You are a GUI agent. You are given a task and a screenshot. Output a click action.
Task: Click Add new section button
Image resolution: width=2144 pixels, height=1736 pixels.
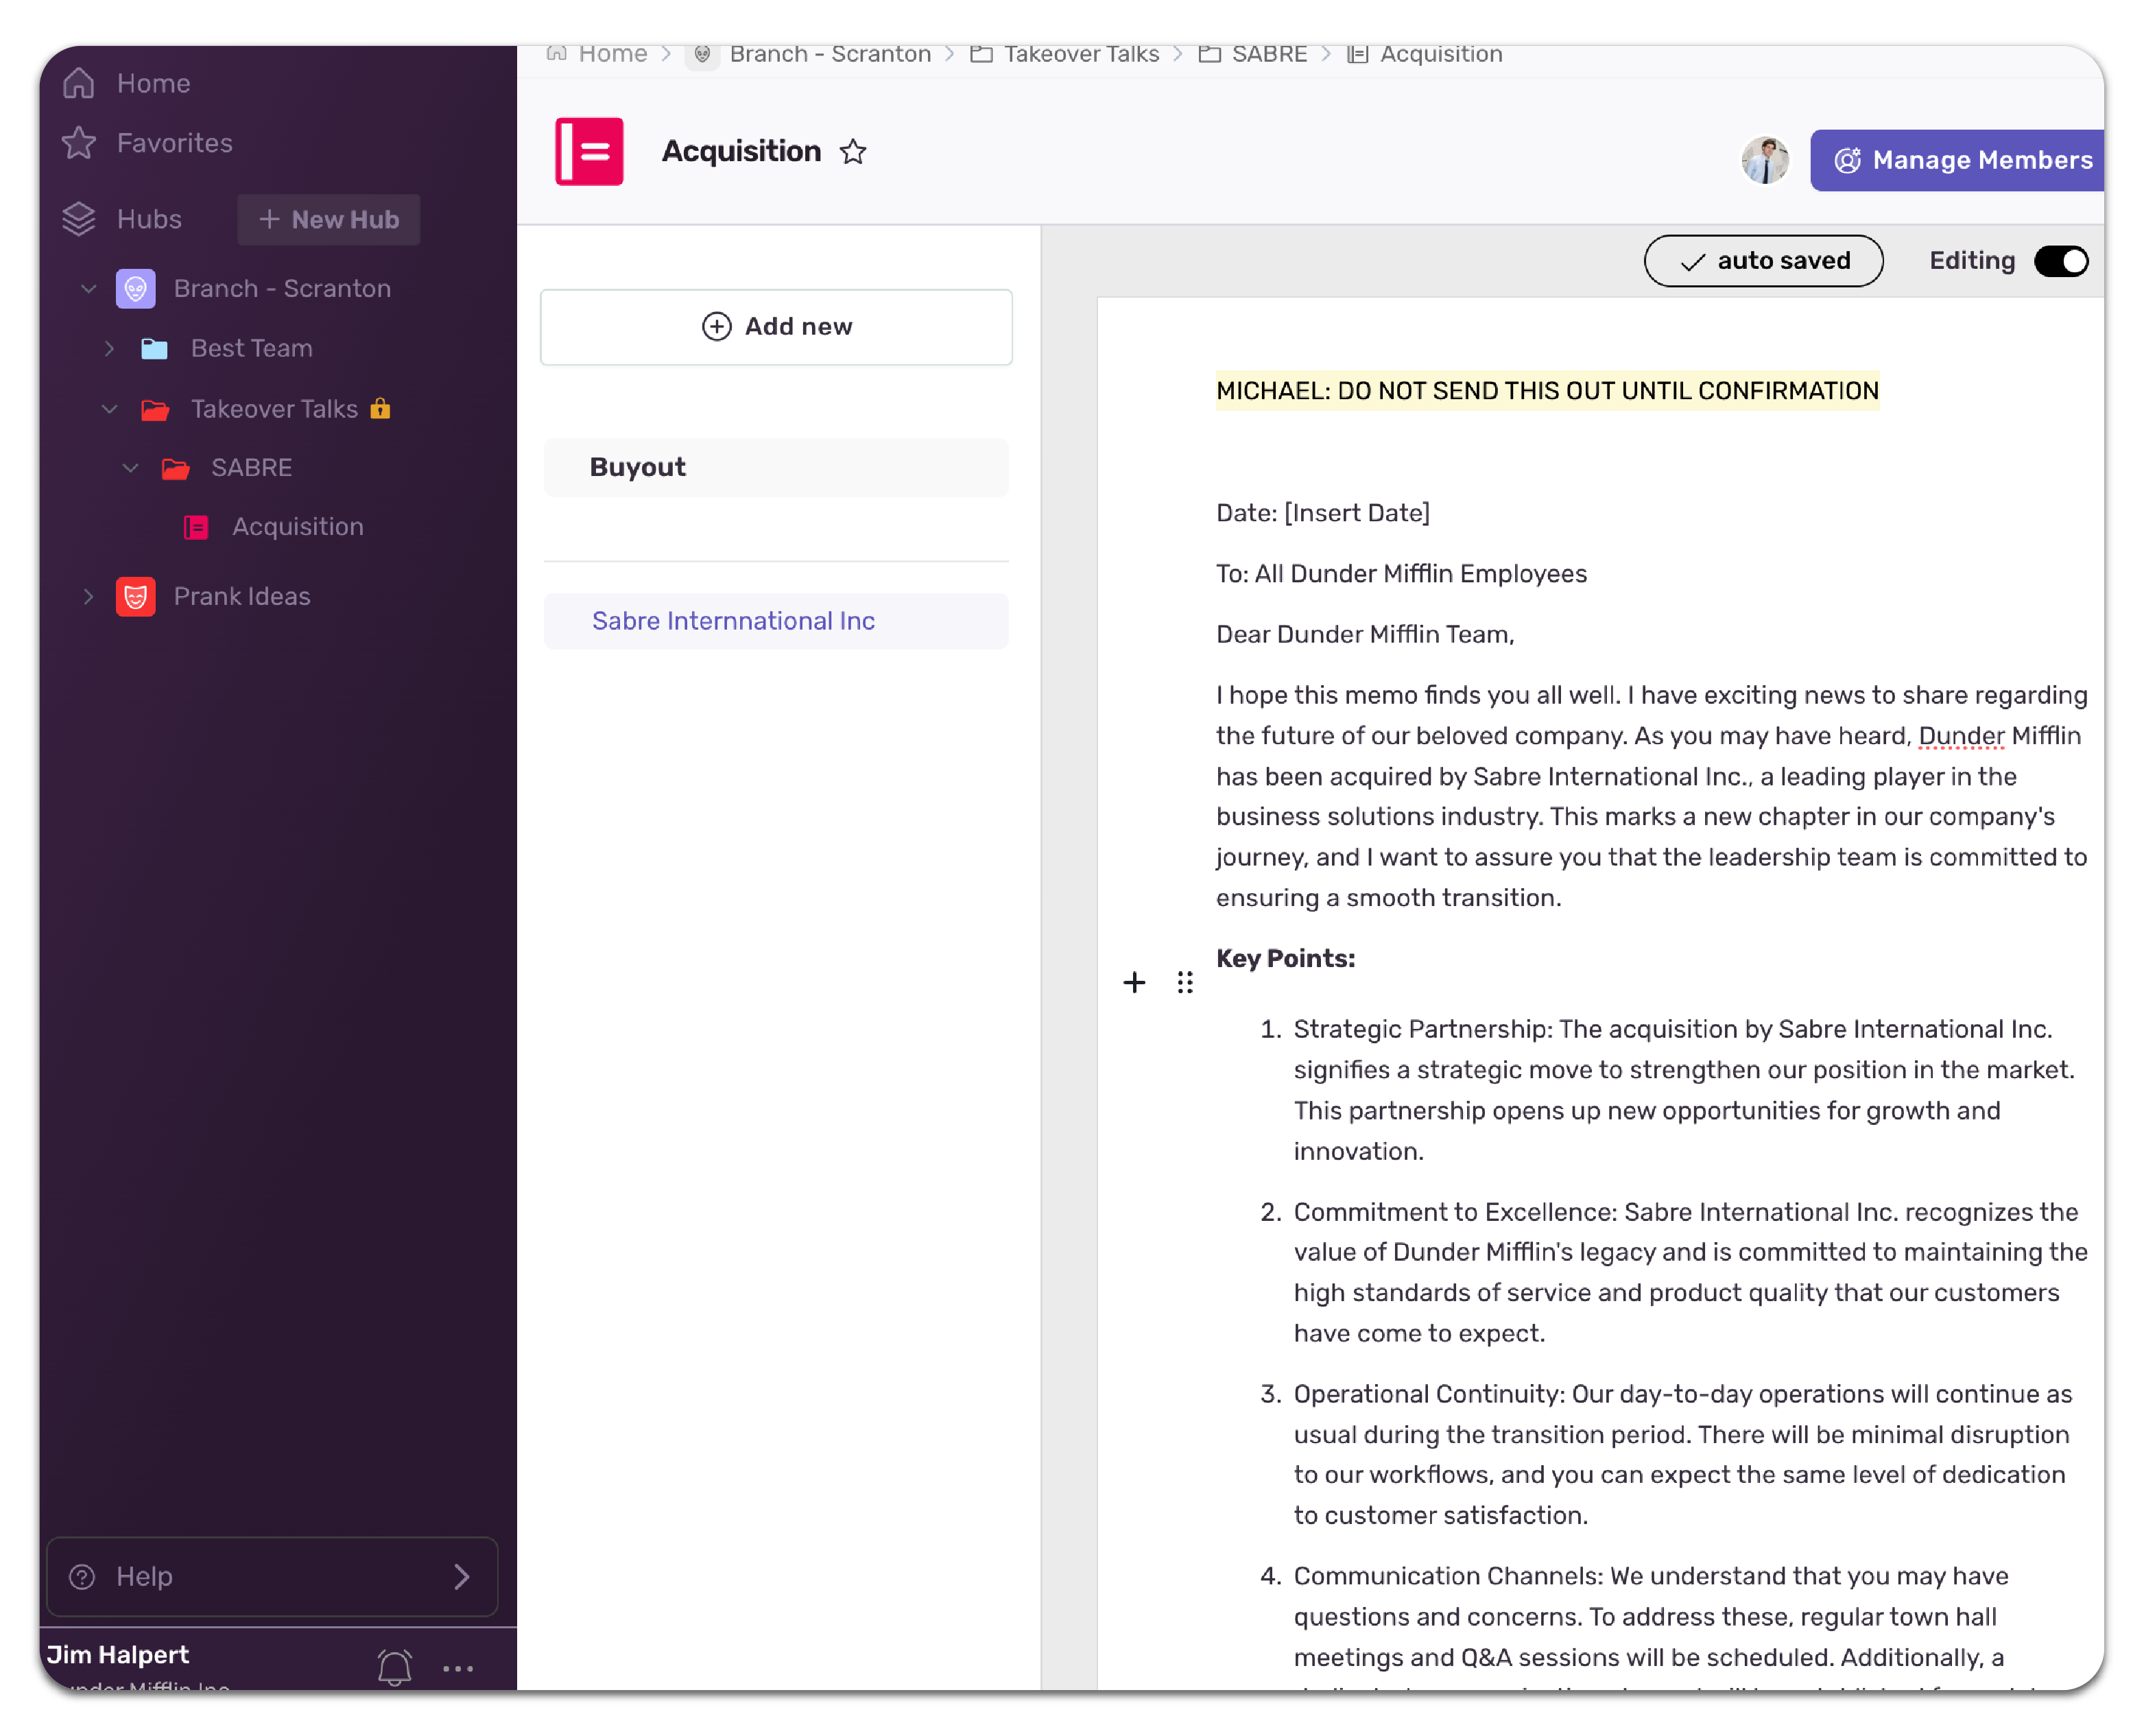click(776, 327)
